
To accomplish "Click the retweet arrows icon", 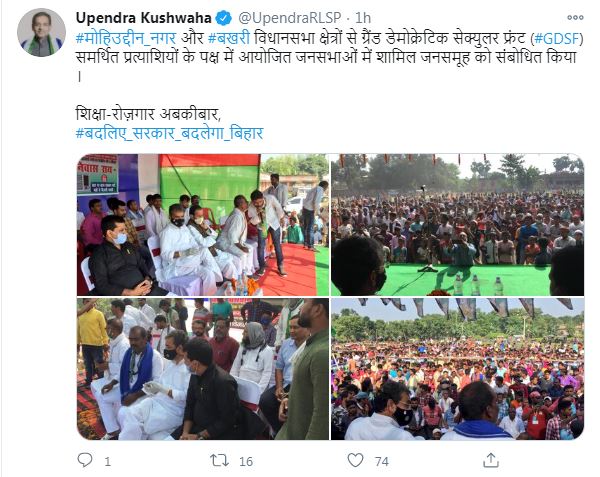I will tap(219, 460).
